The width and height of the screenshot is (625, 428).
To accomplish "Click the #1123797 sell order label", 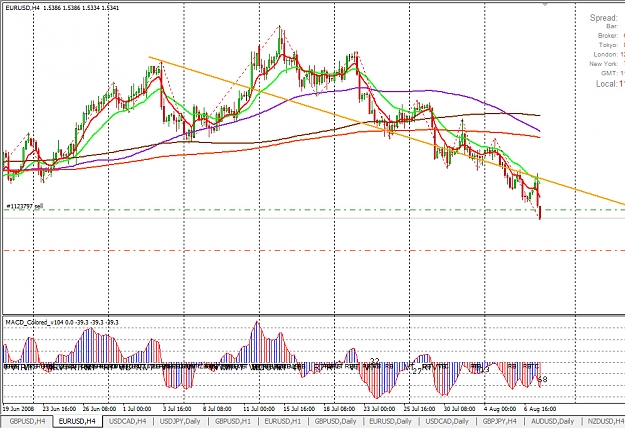I will pyautogui.click(x=25, y=206).
